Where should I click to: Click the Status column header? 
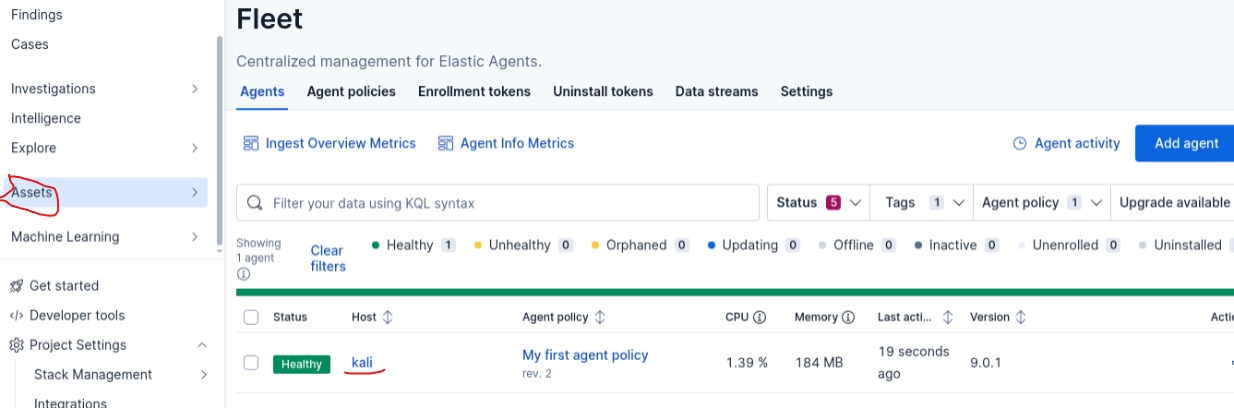click(290, 317)
